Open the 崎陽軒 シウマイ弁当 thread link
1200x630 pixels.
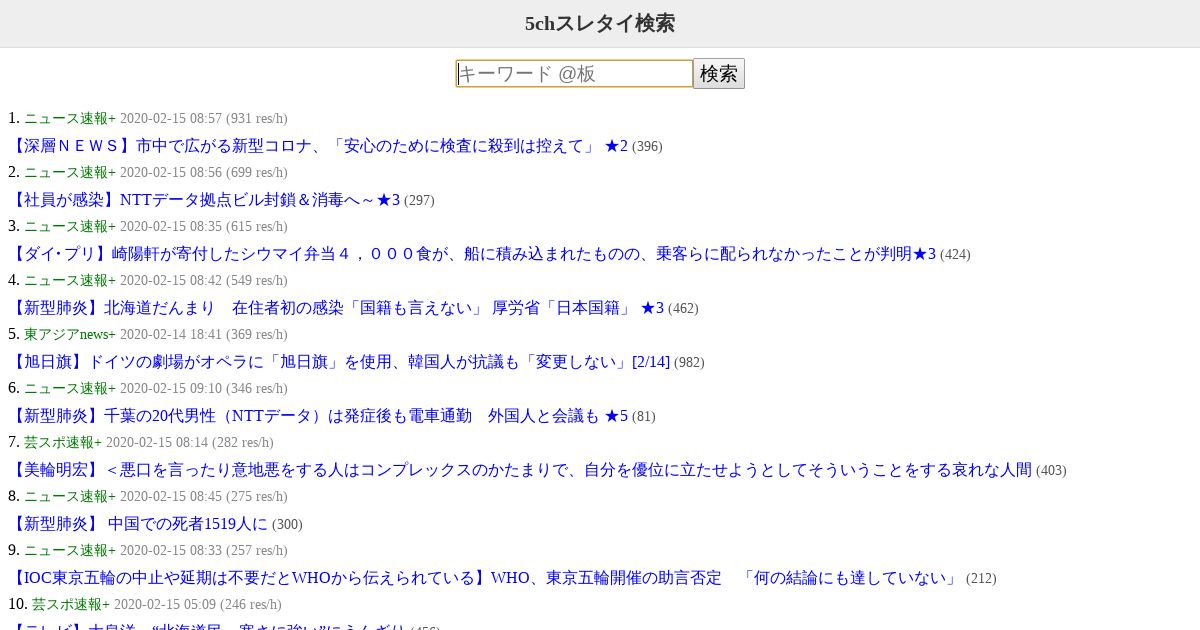tap(472, 254)
